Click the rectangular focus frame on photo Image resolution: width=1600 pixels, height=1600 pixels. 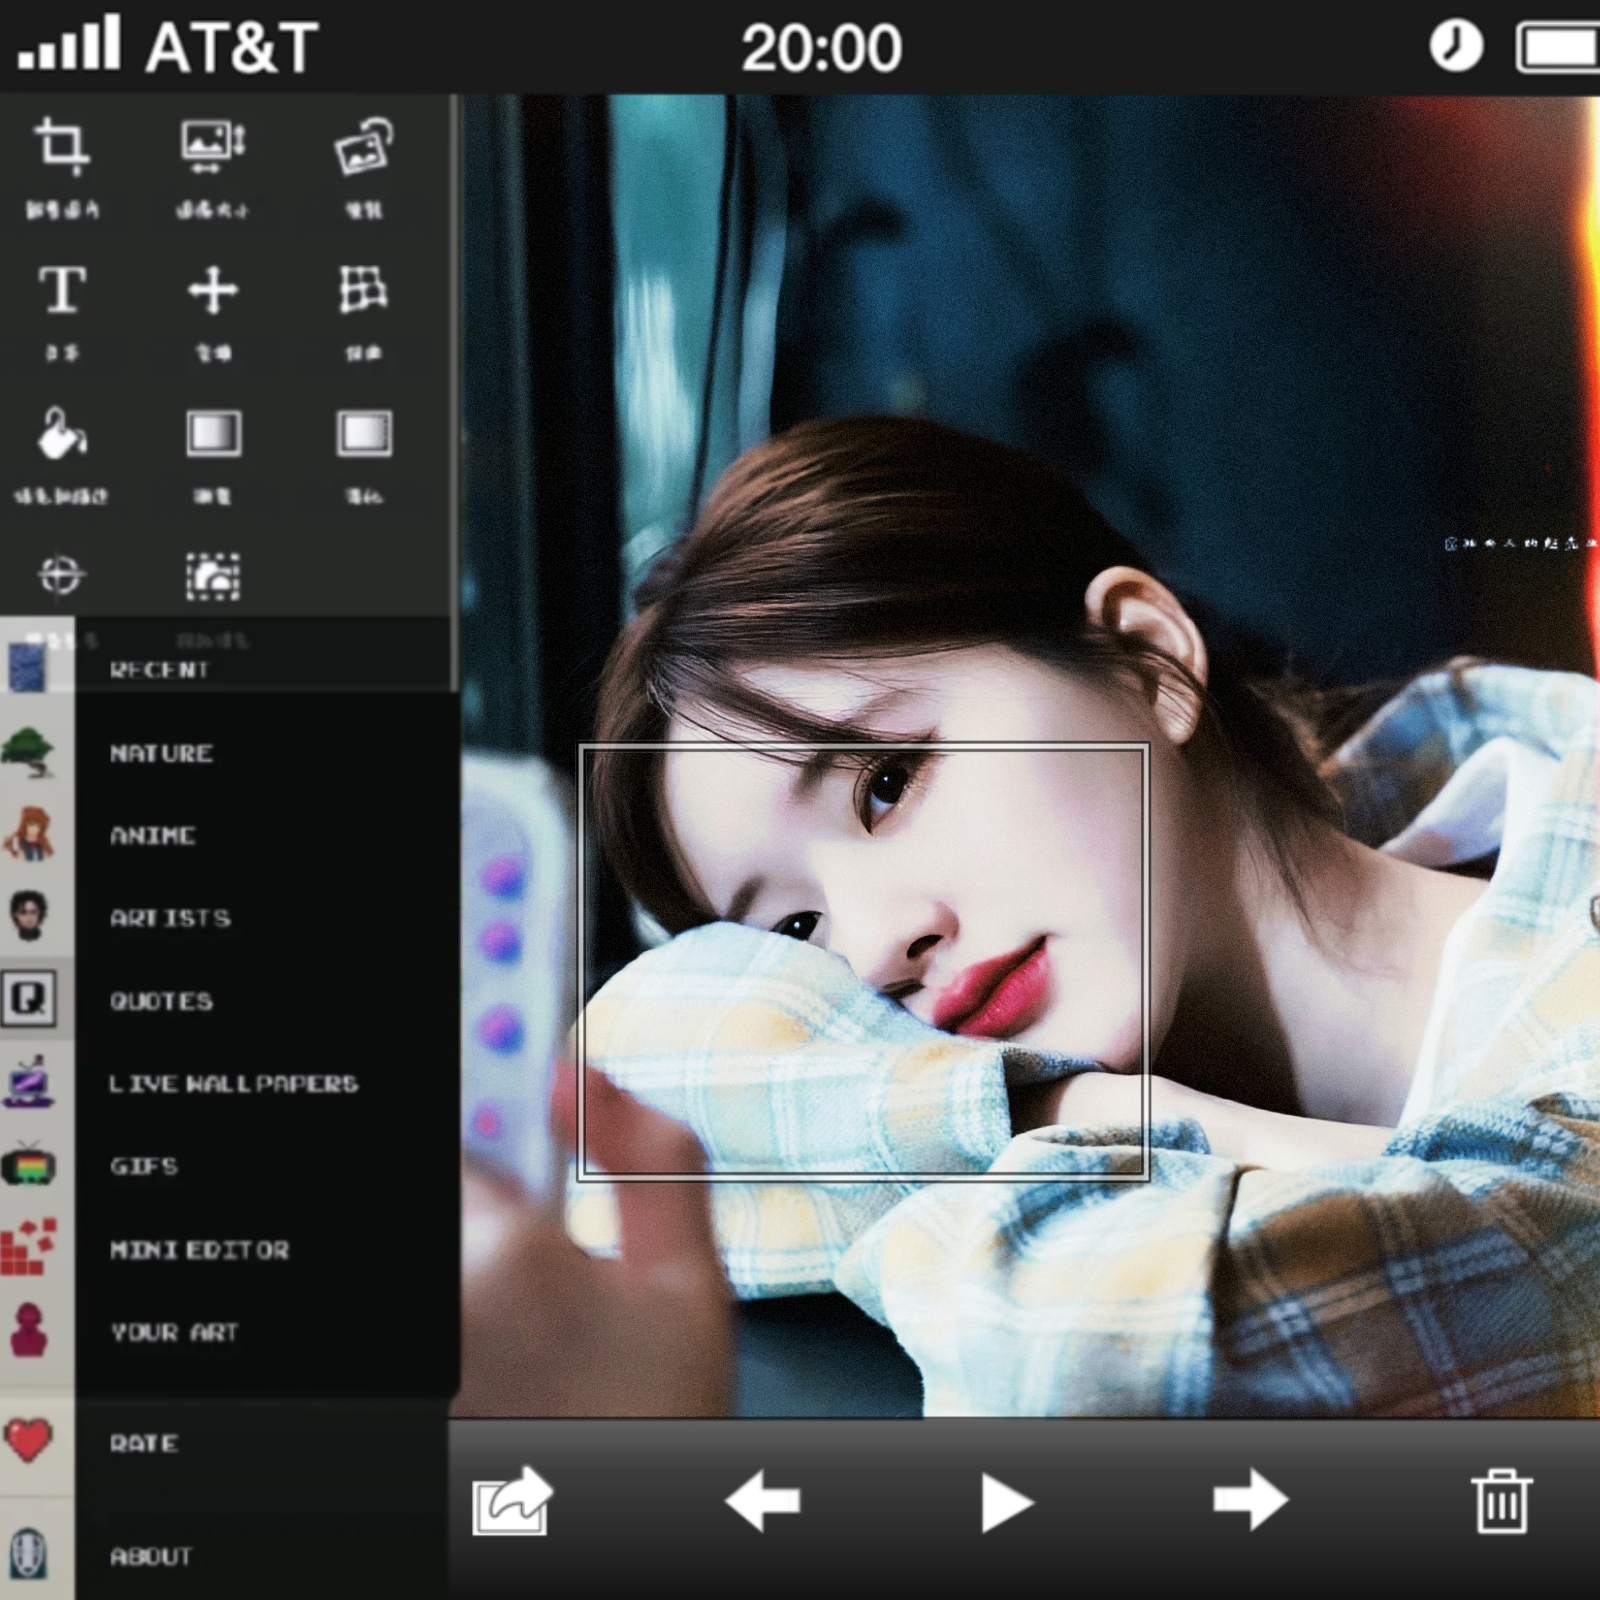(x=863, y=962)
